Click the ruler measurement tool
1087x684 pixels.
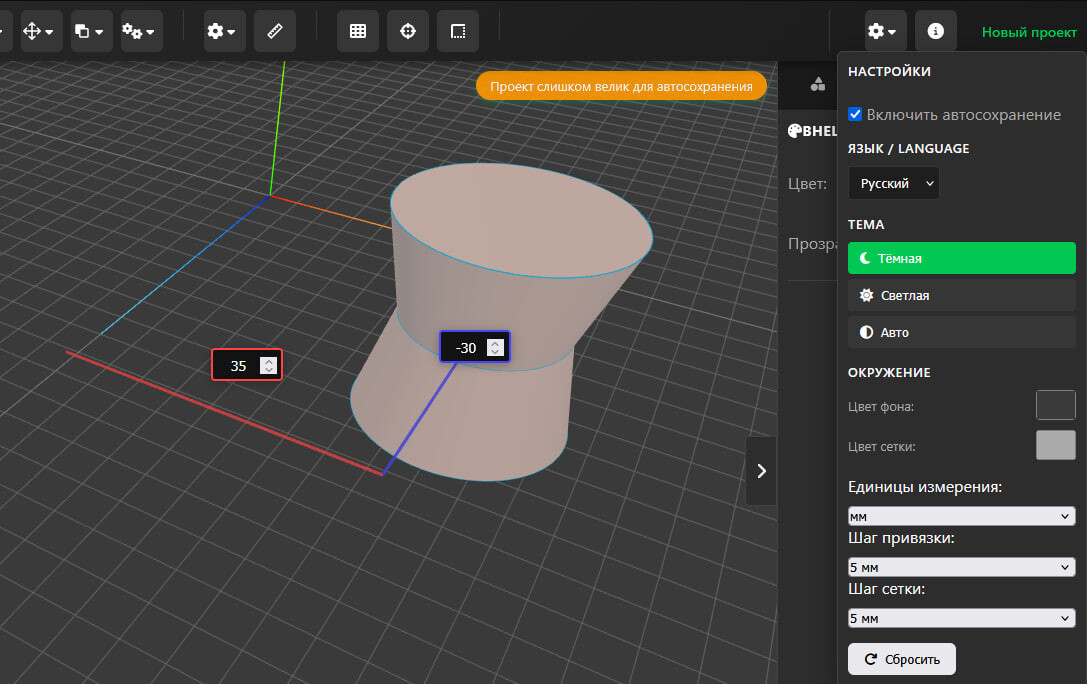click(x=275, y=31)
